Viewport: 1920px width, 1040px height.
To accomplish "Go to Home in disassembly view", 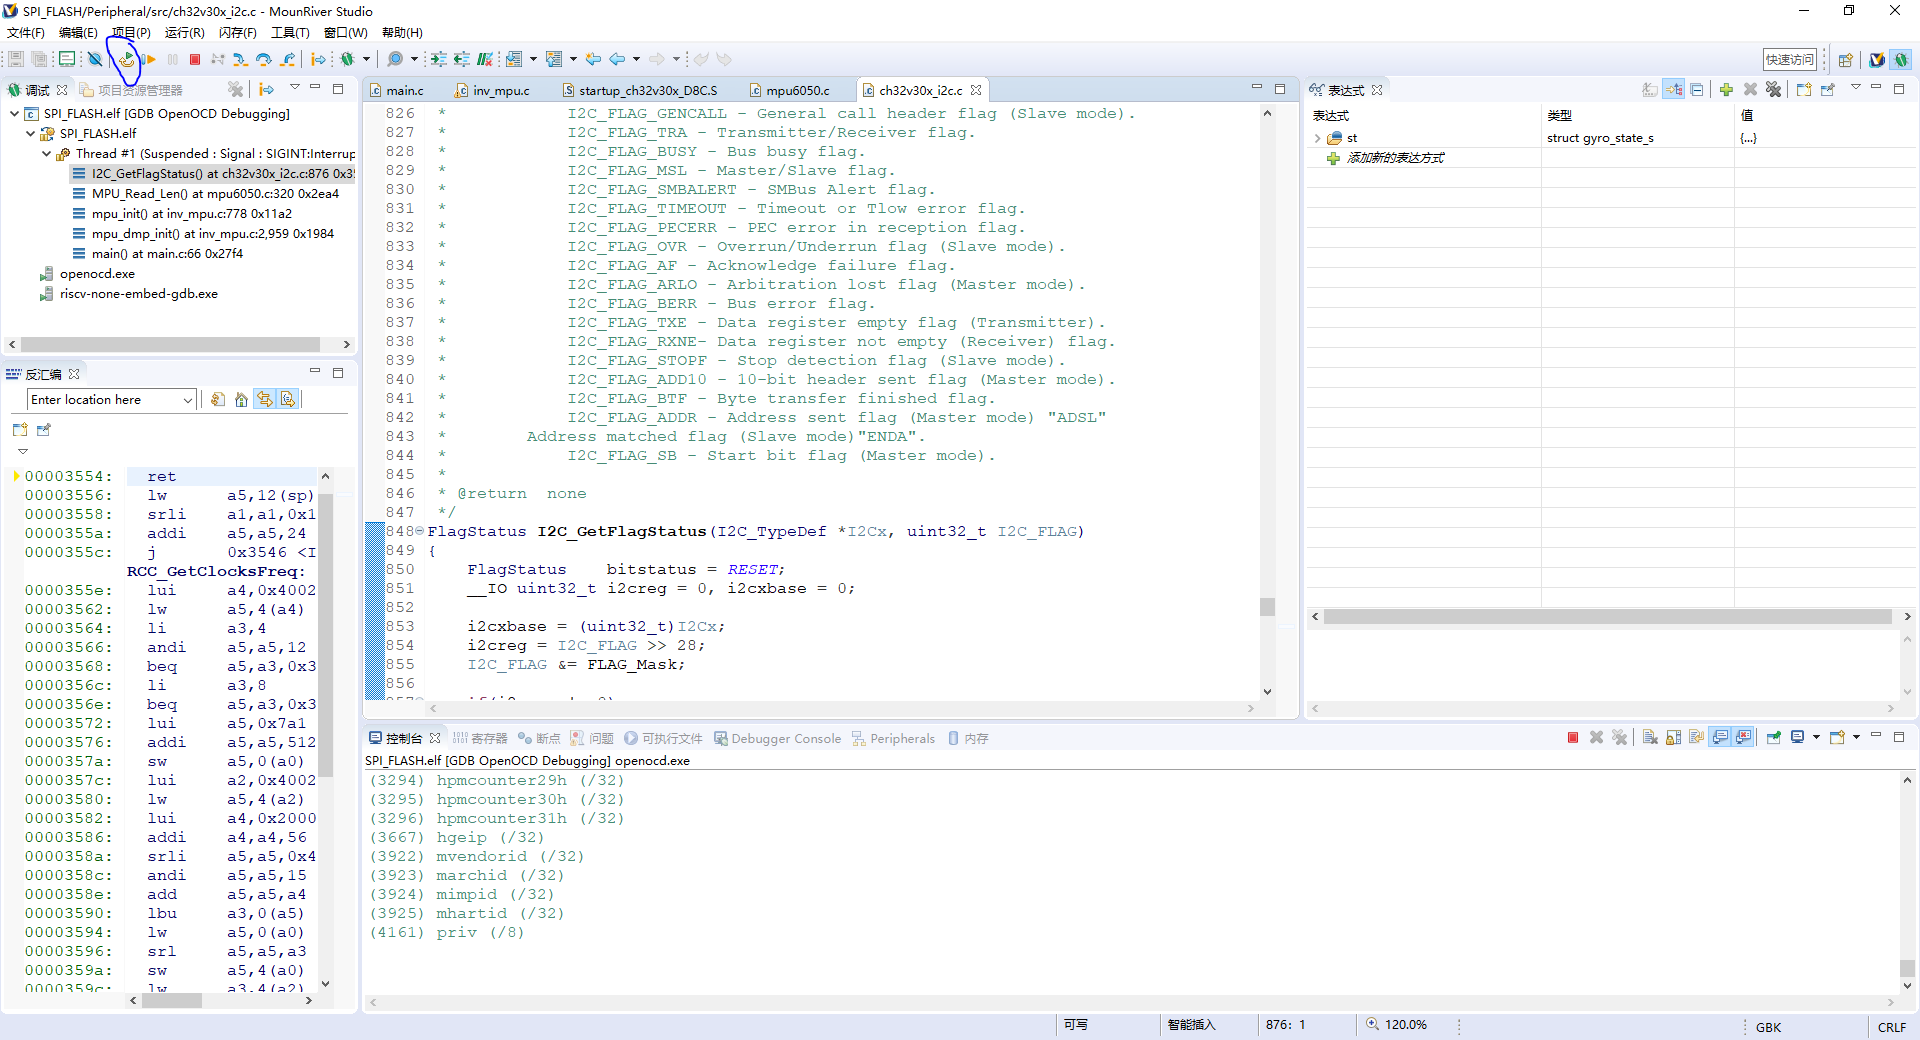I will click(241, 400).
